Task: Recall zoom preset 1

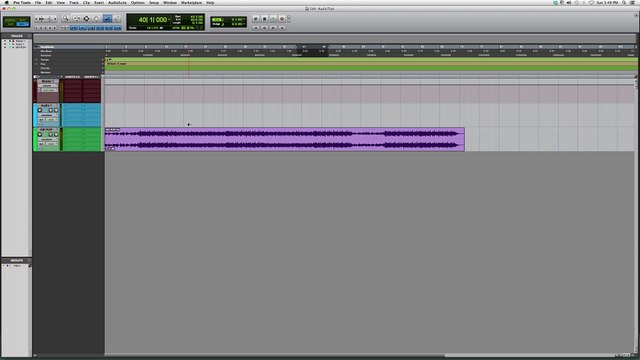Action: point(37,28)
